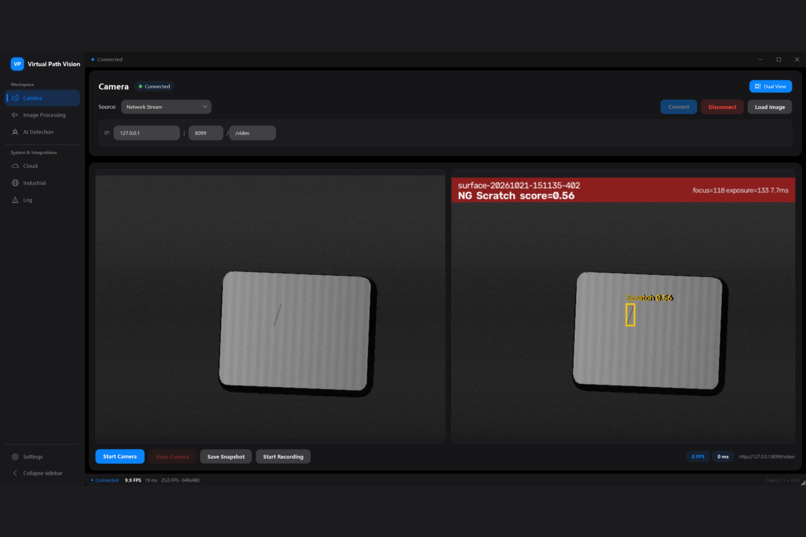Click the Save Snapshot button
This screenshot has width=806, height=537.
click(226, 456)
